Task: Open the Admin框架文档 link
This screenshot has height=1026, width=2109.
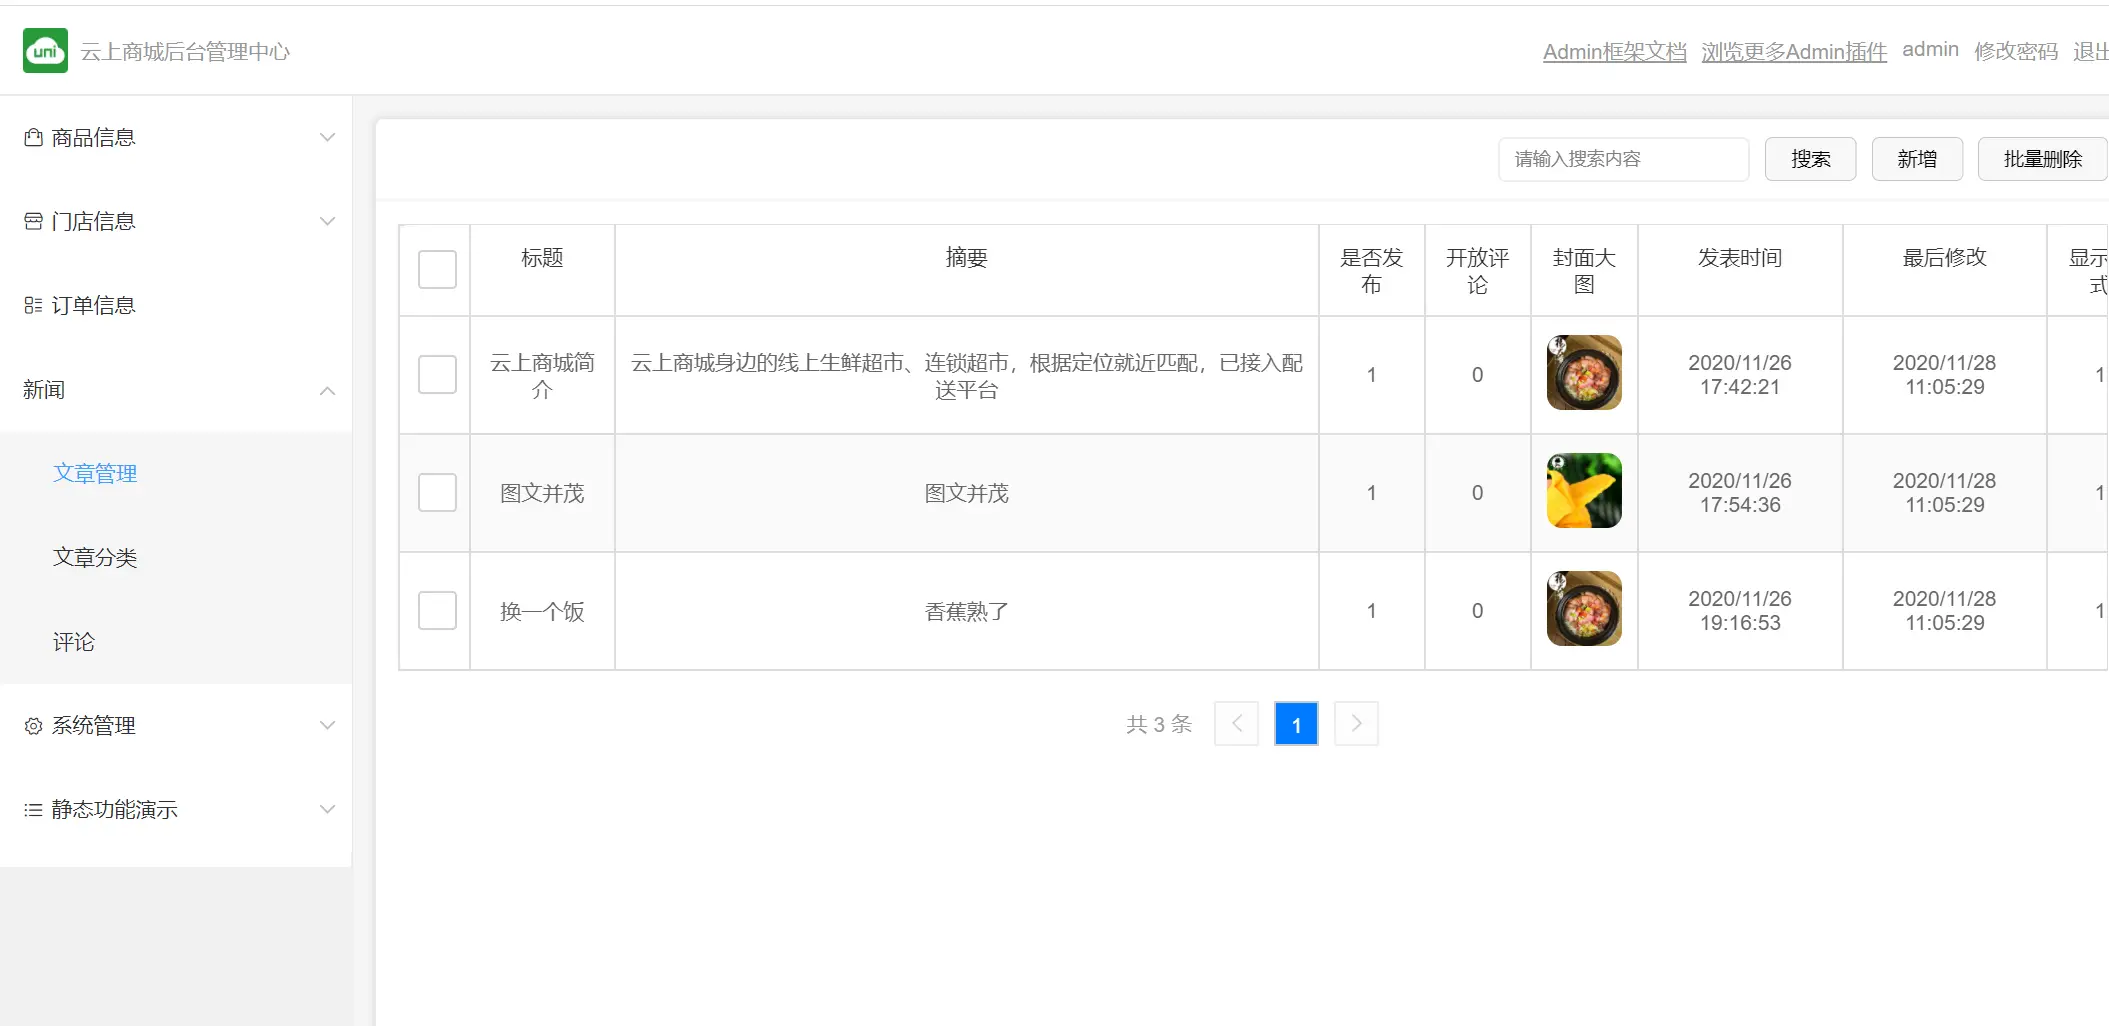Action: click(1614, 52)
